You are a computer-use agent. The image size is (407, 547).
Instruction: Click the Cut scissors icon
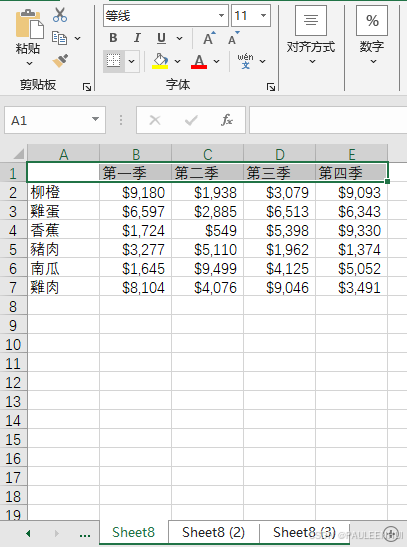click(x=60, y=15)
